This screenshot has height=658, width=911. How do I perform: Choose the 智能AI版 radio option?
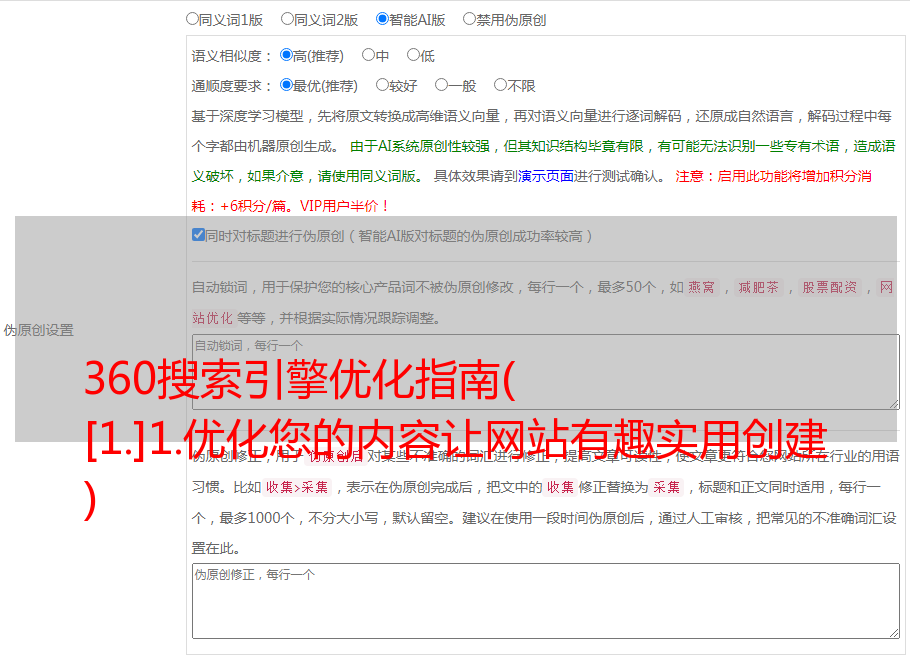point(382,19)
